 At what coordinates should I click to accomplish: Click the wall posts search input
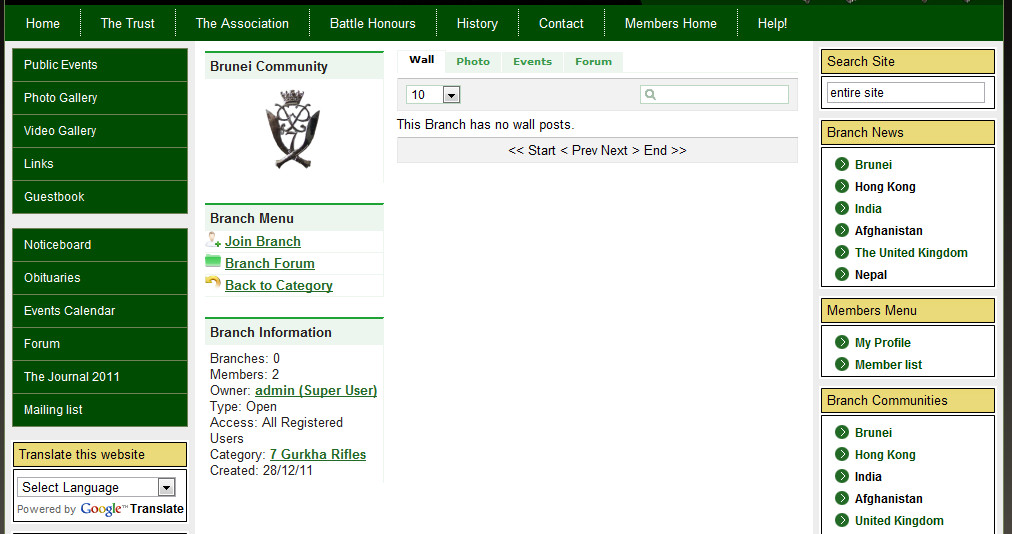pos(714,94)
